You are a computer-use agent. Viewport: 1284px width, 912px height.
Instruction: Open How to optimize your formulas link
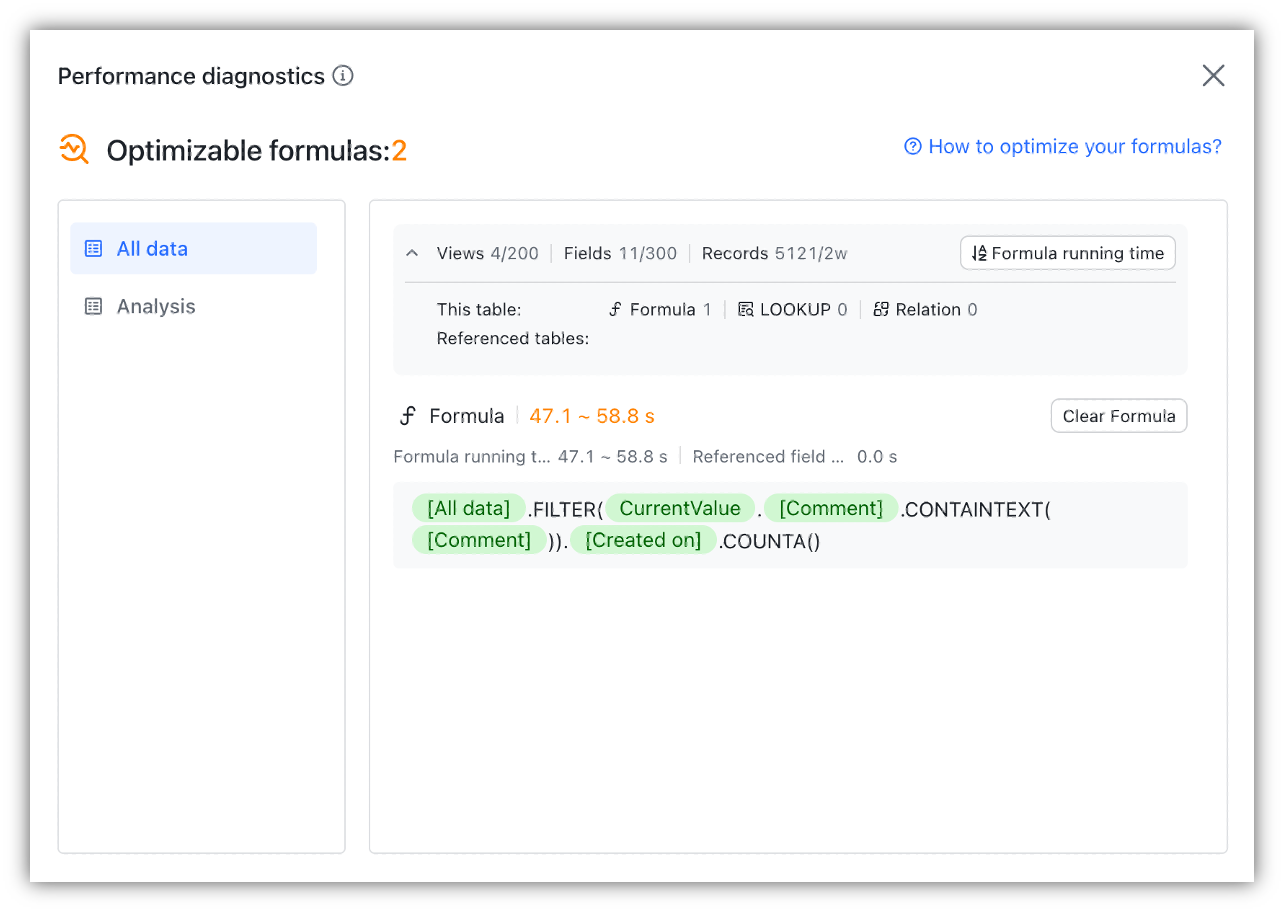(x=1074, y=146)
